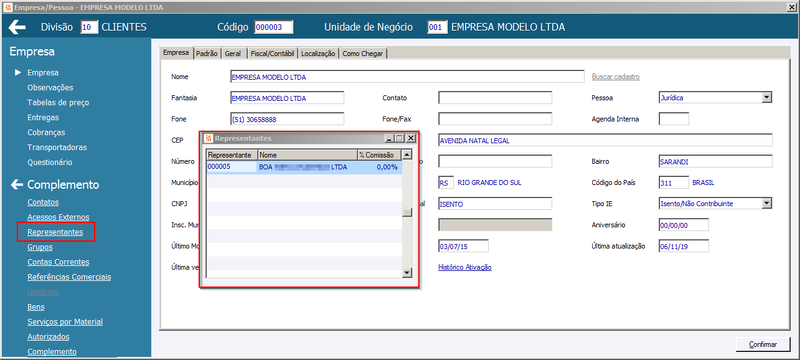Switch to the Padrão tab
Viewport: 800px width, 360px height.
(207, 53)
